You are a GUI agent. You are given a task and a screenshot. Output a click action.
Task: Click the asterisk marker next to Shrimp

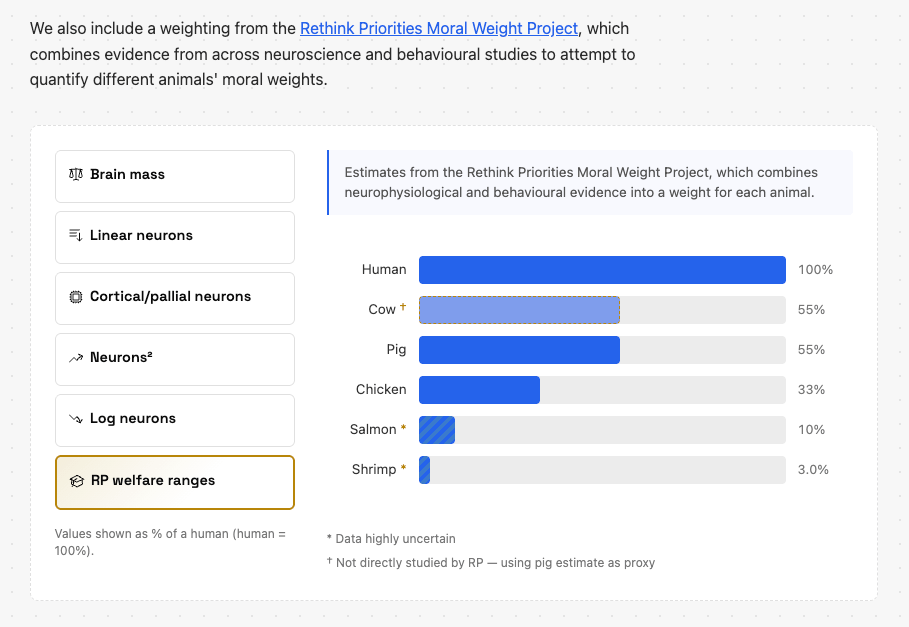tap(403, 468)
